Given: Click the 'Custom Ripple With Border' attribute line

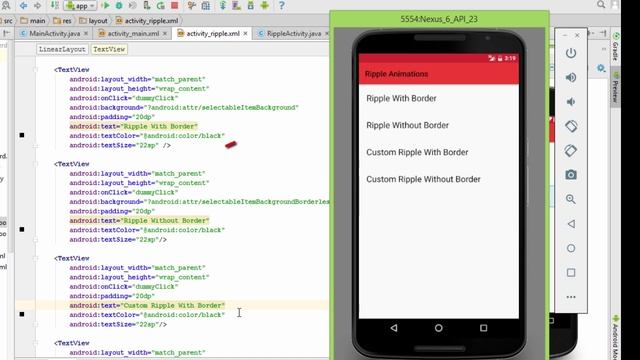Looking at the screenshot, I should 147,305.
